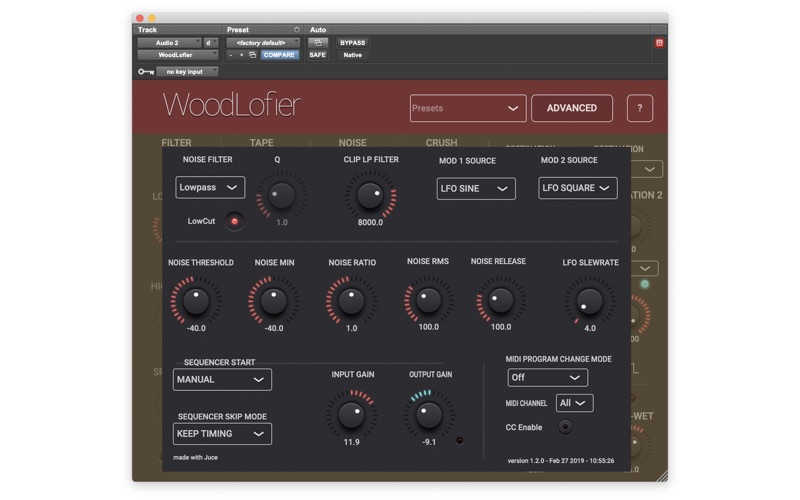Select the FILTER section tab
800x500 pixels.
pyautogui.click(x=177, y=142)
